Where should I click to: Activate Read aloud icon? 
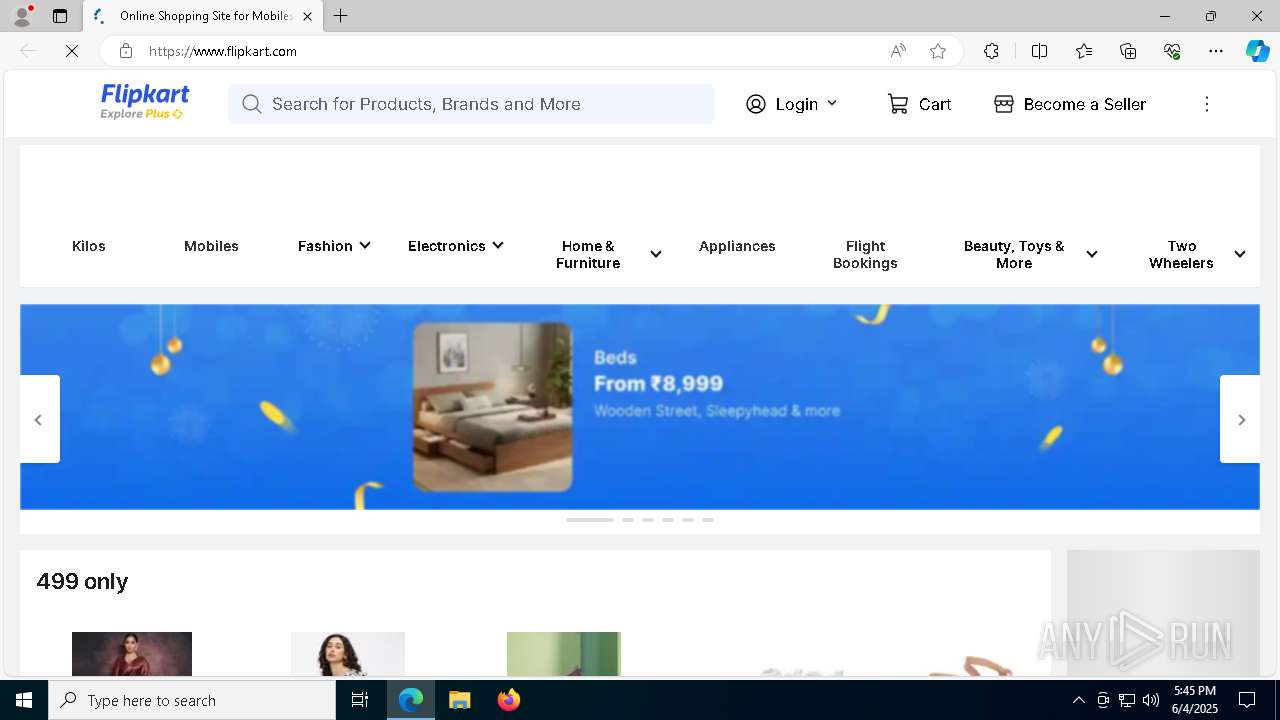click(898, 51)
